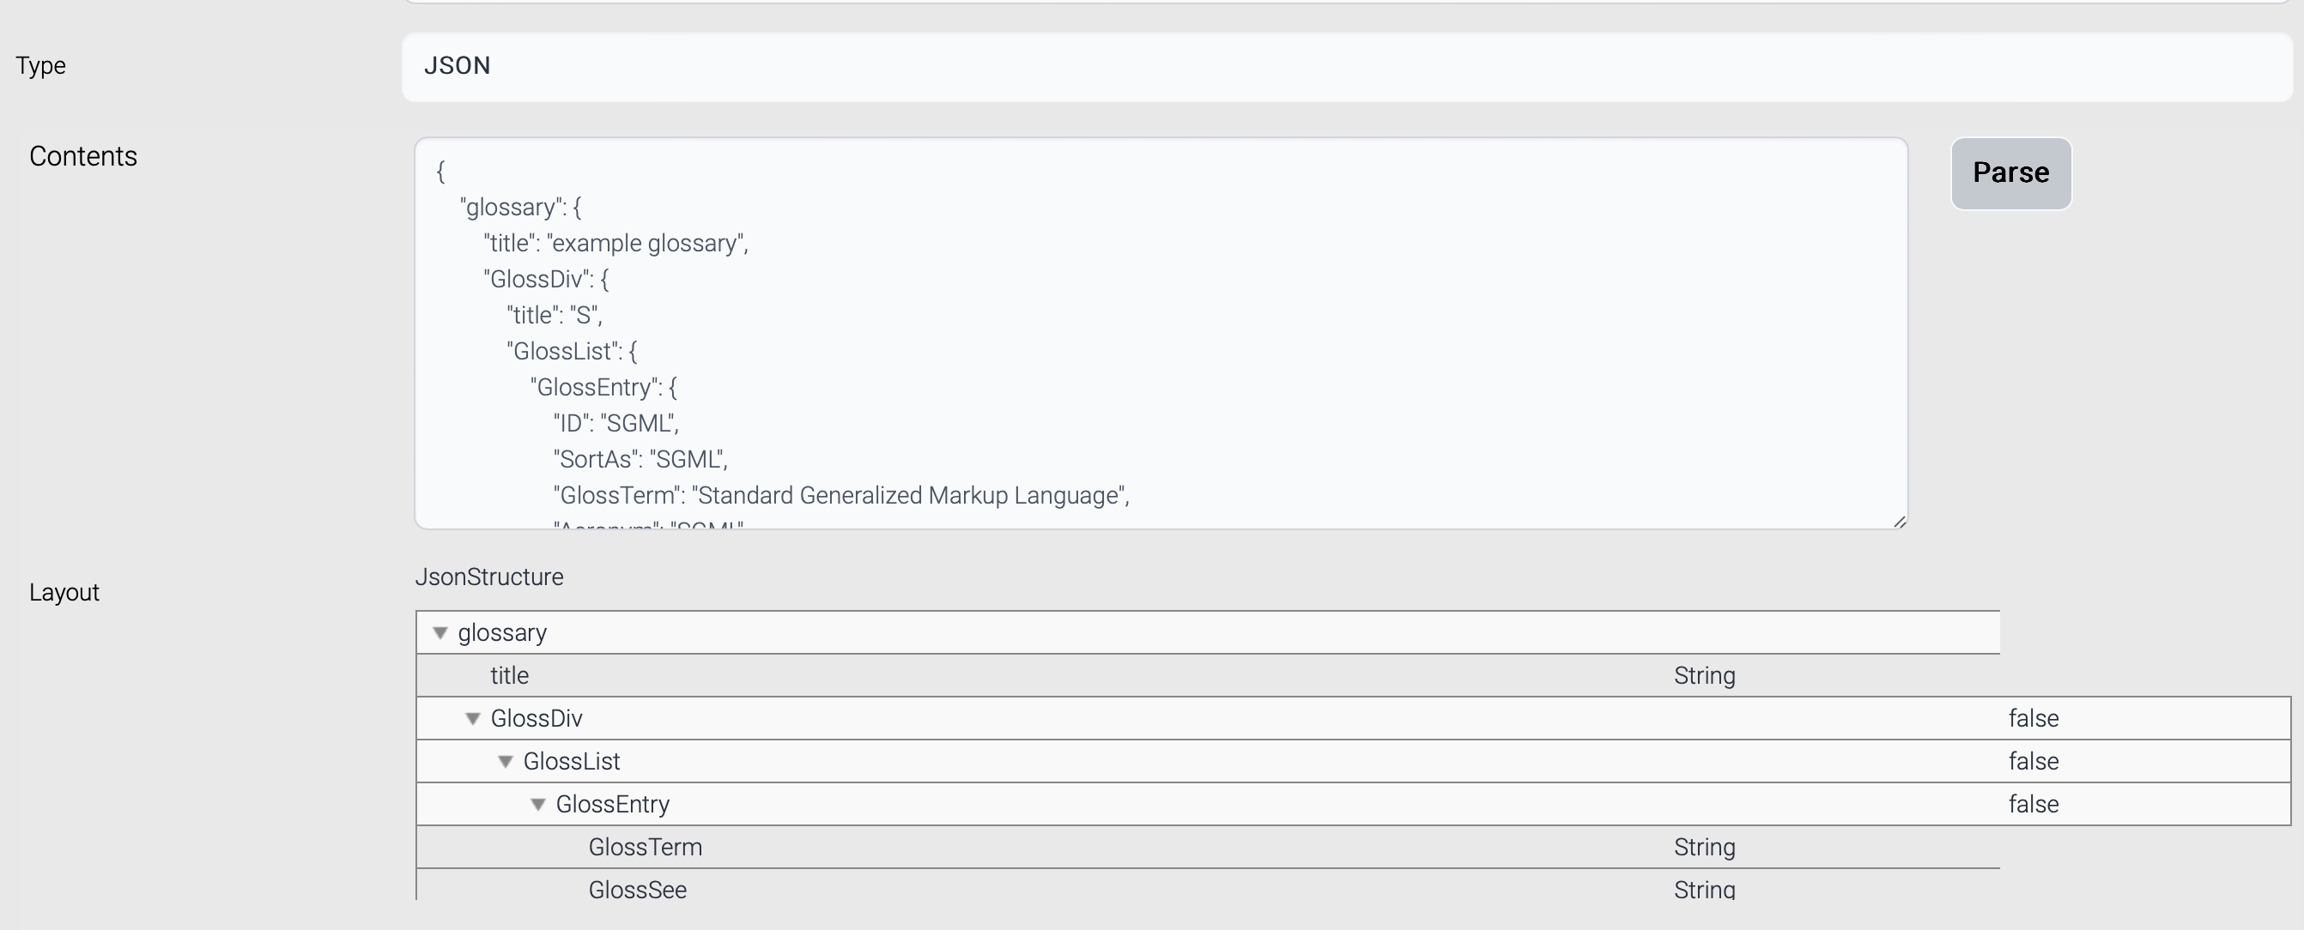This screenshot has width=2304, height=930.
Task: Click the String type of GlossSee row
Action: tap(1704, 889)
